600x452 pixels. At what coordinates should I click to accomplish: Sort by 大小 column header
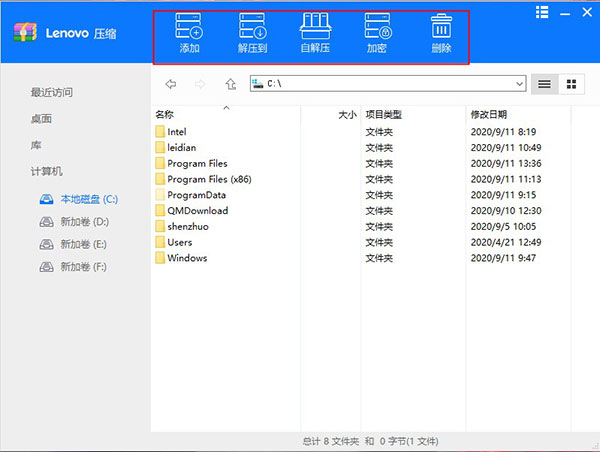(x=347, y=114)
